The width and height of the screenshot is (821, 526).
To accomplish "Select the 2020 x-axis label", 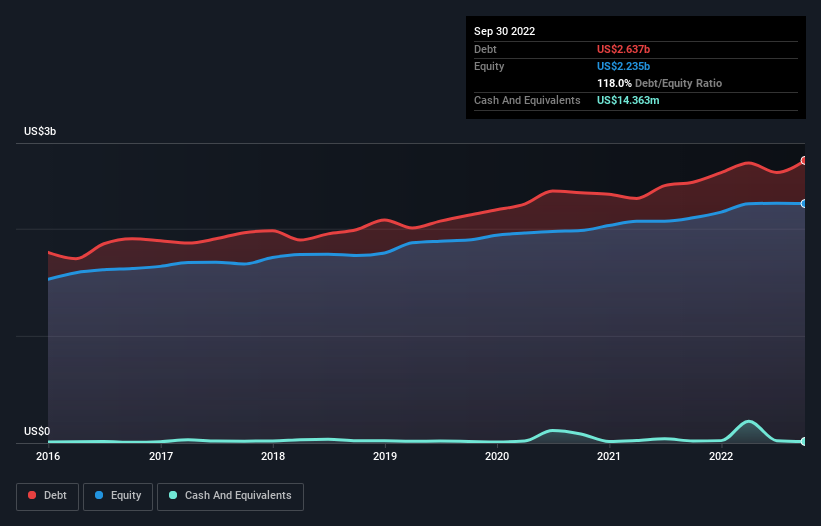I will pos(497,456).
